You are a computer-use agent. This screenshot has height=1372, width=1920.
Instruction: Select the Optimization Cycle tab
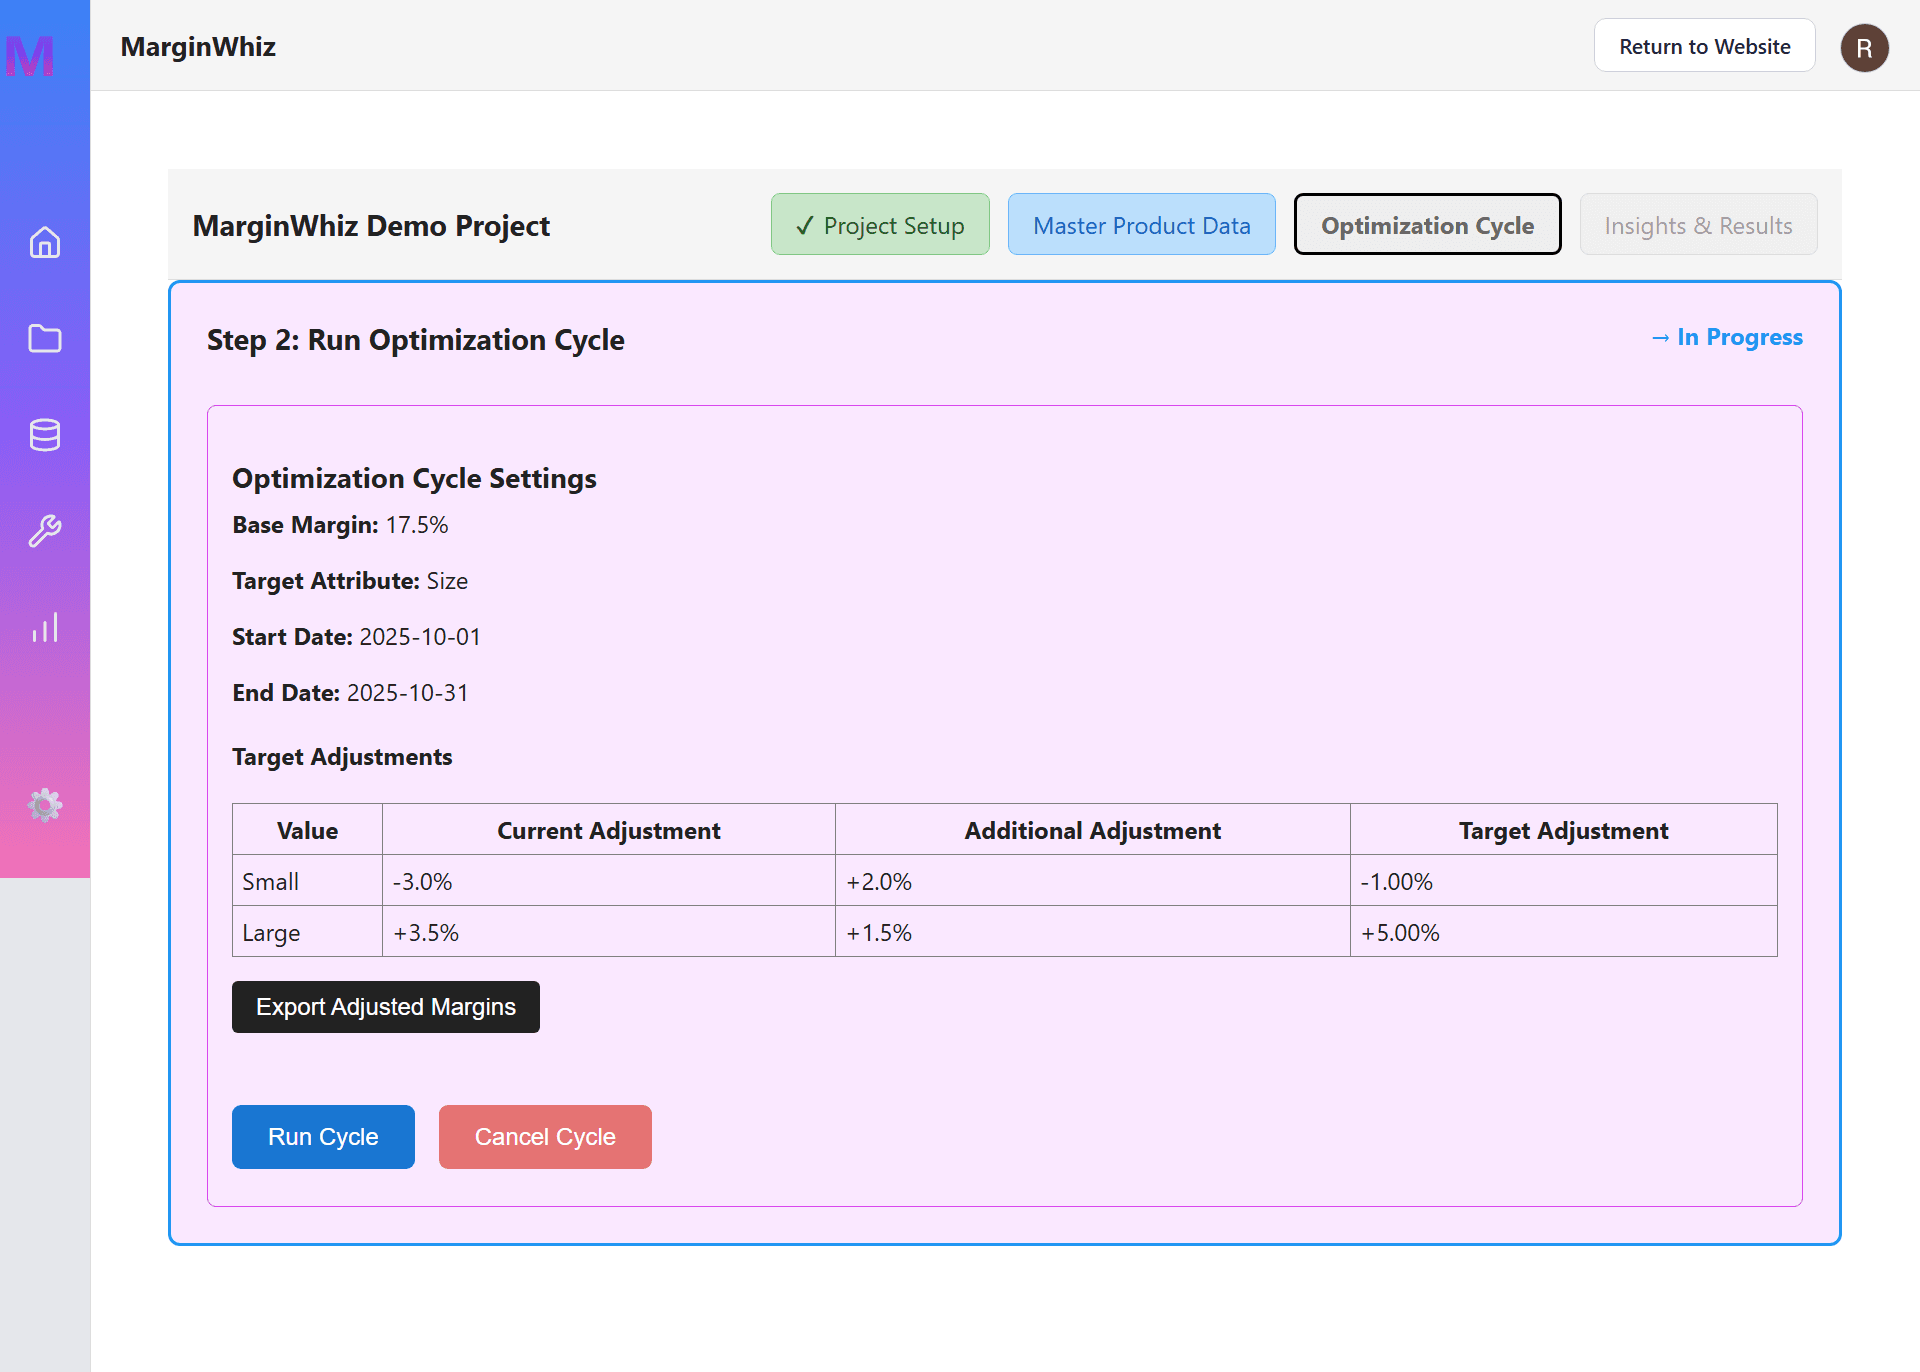pos(1427,225)
